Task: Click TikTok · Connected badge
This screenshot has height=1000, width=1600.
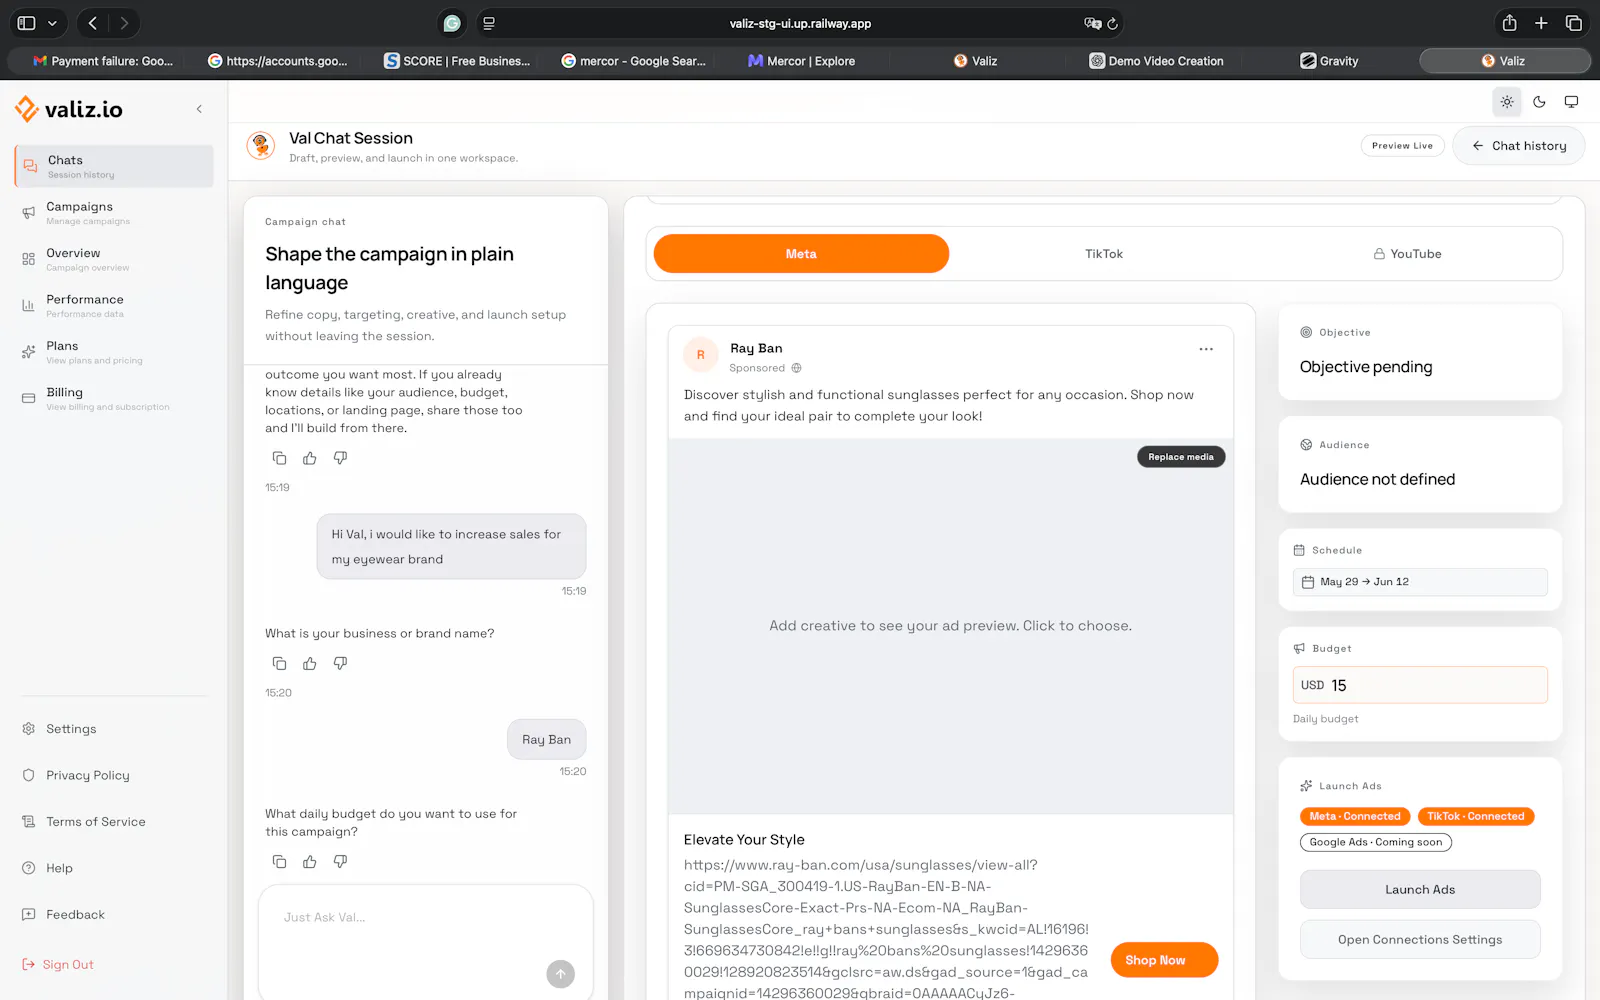Action: pos(1475,816)
